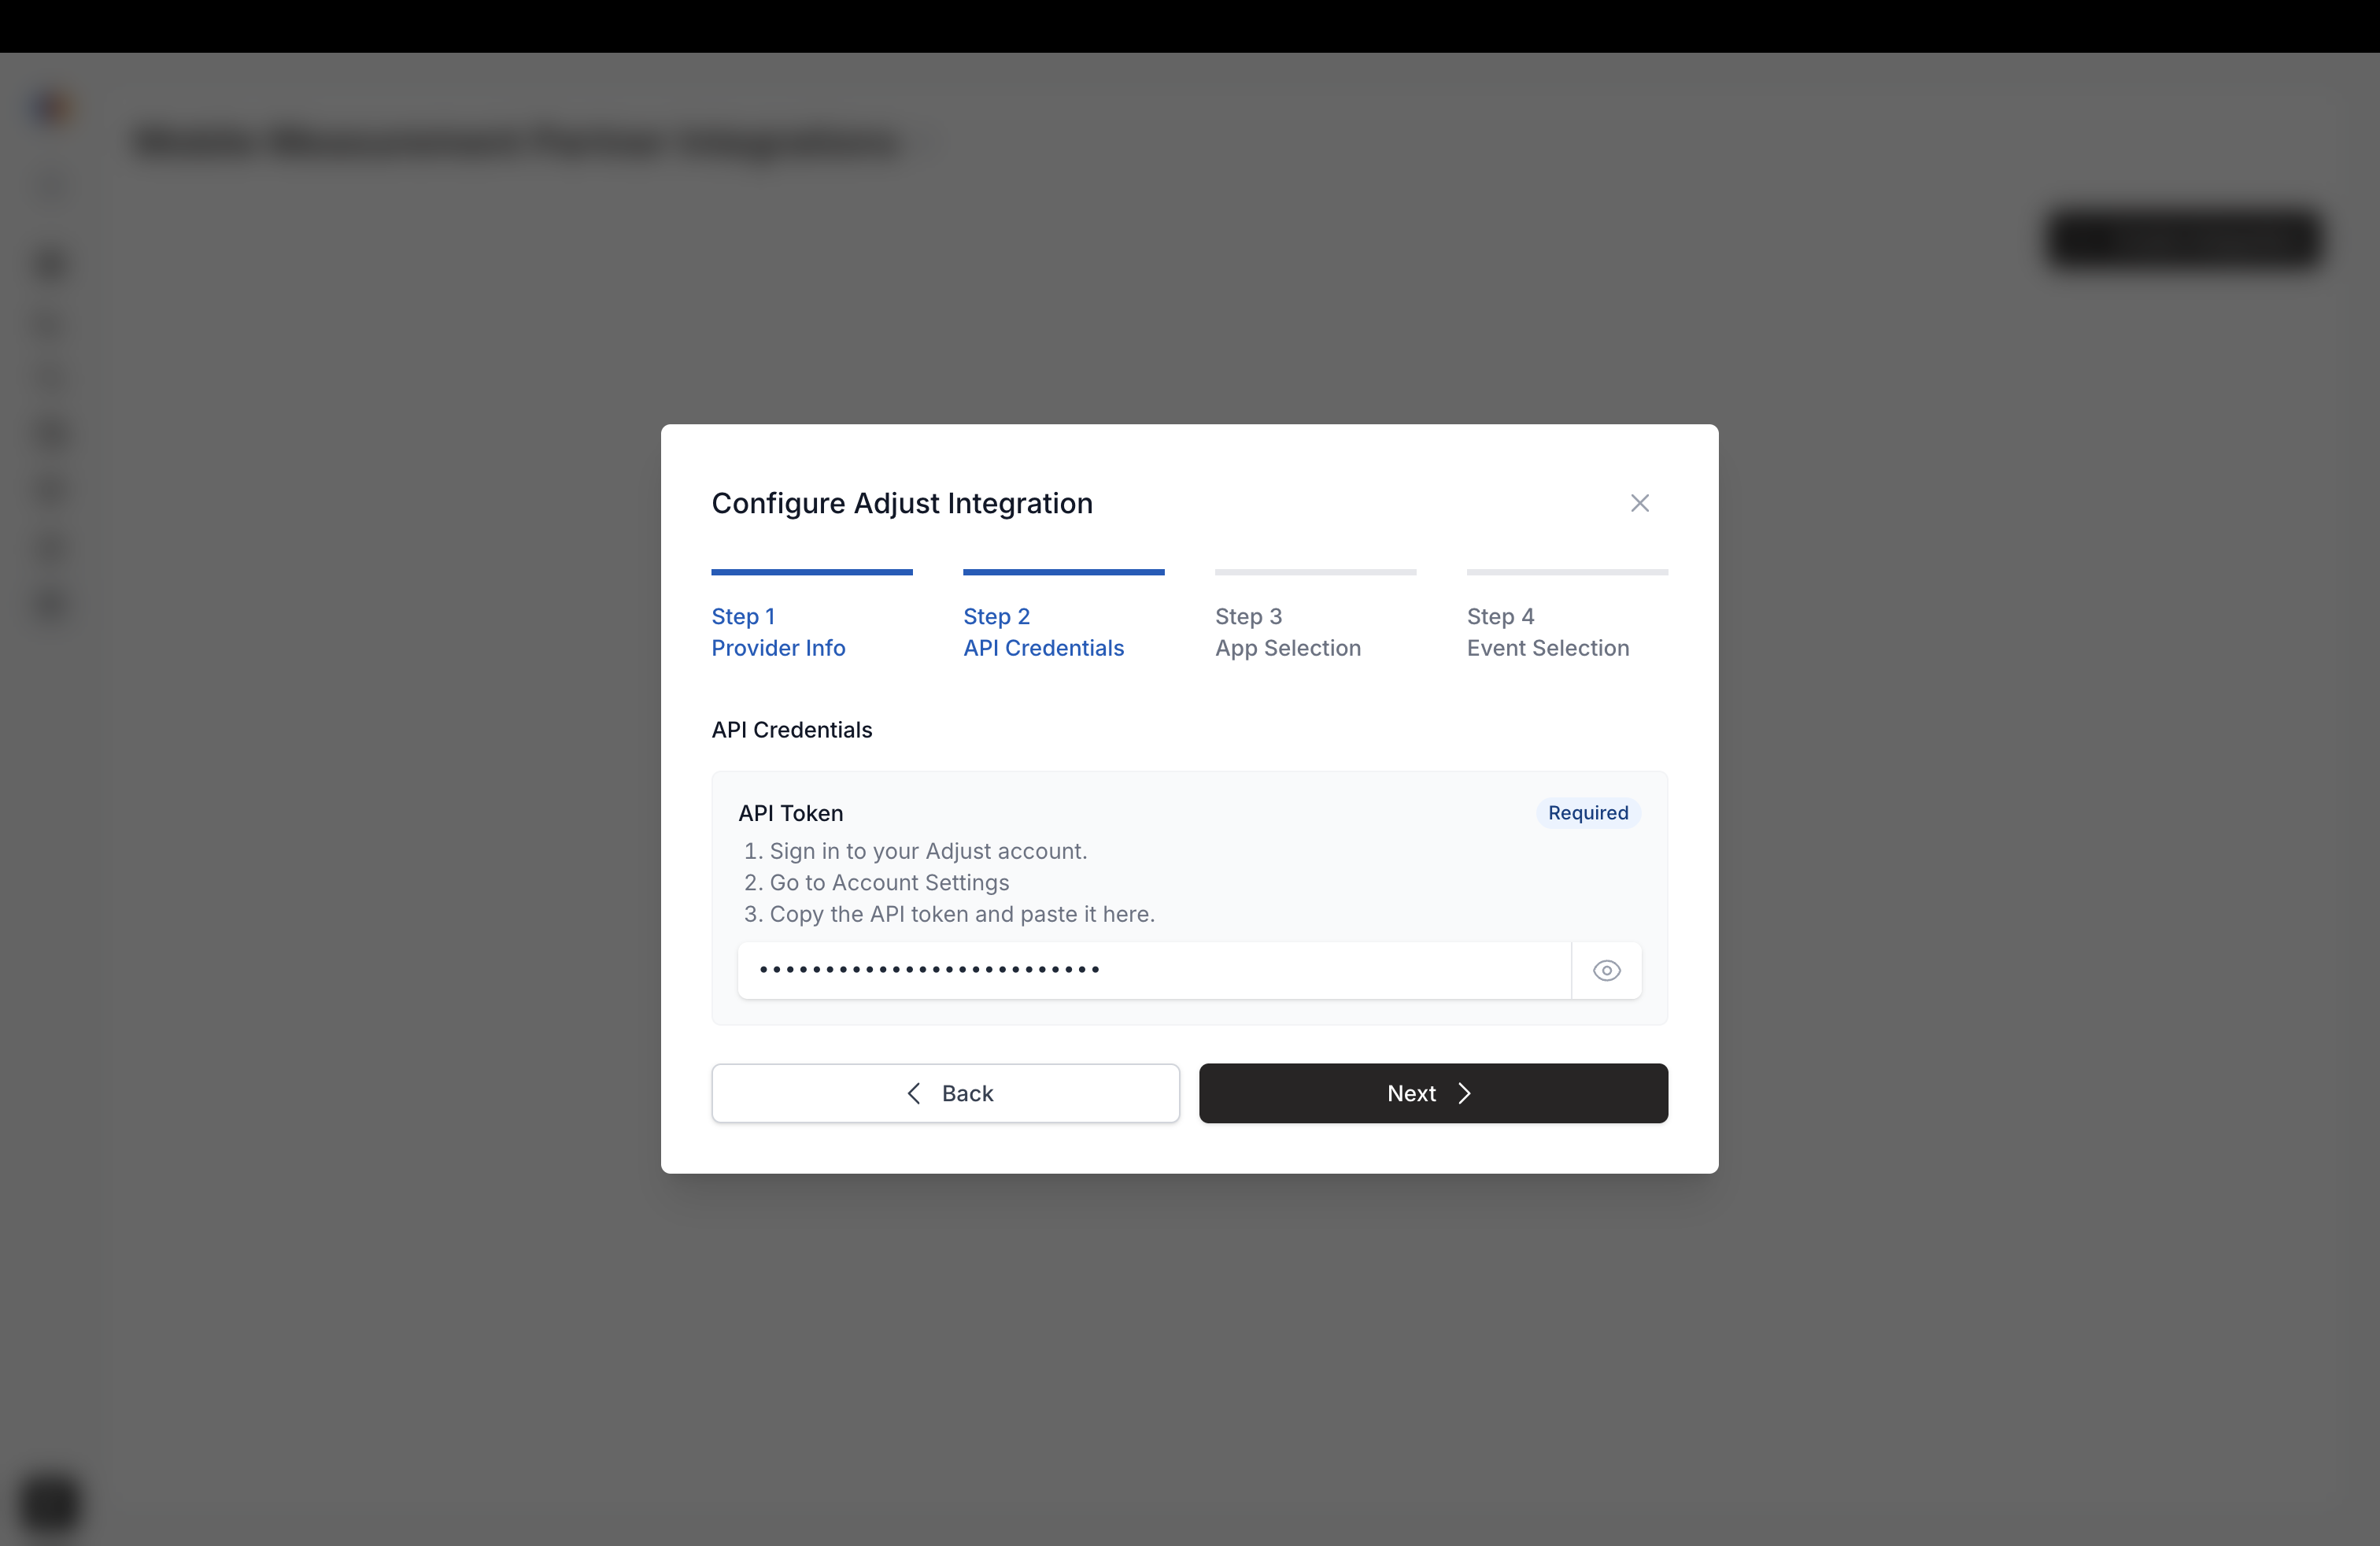
Task: Select Step 2 API Credentials
Action: [1043, 632]
